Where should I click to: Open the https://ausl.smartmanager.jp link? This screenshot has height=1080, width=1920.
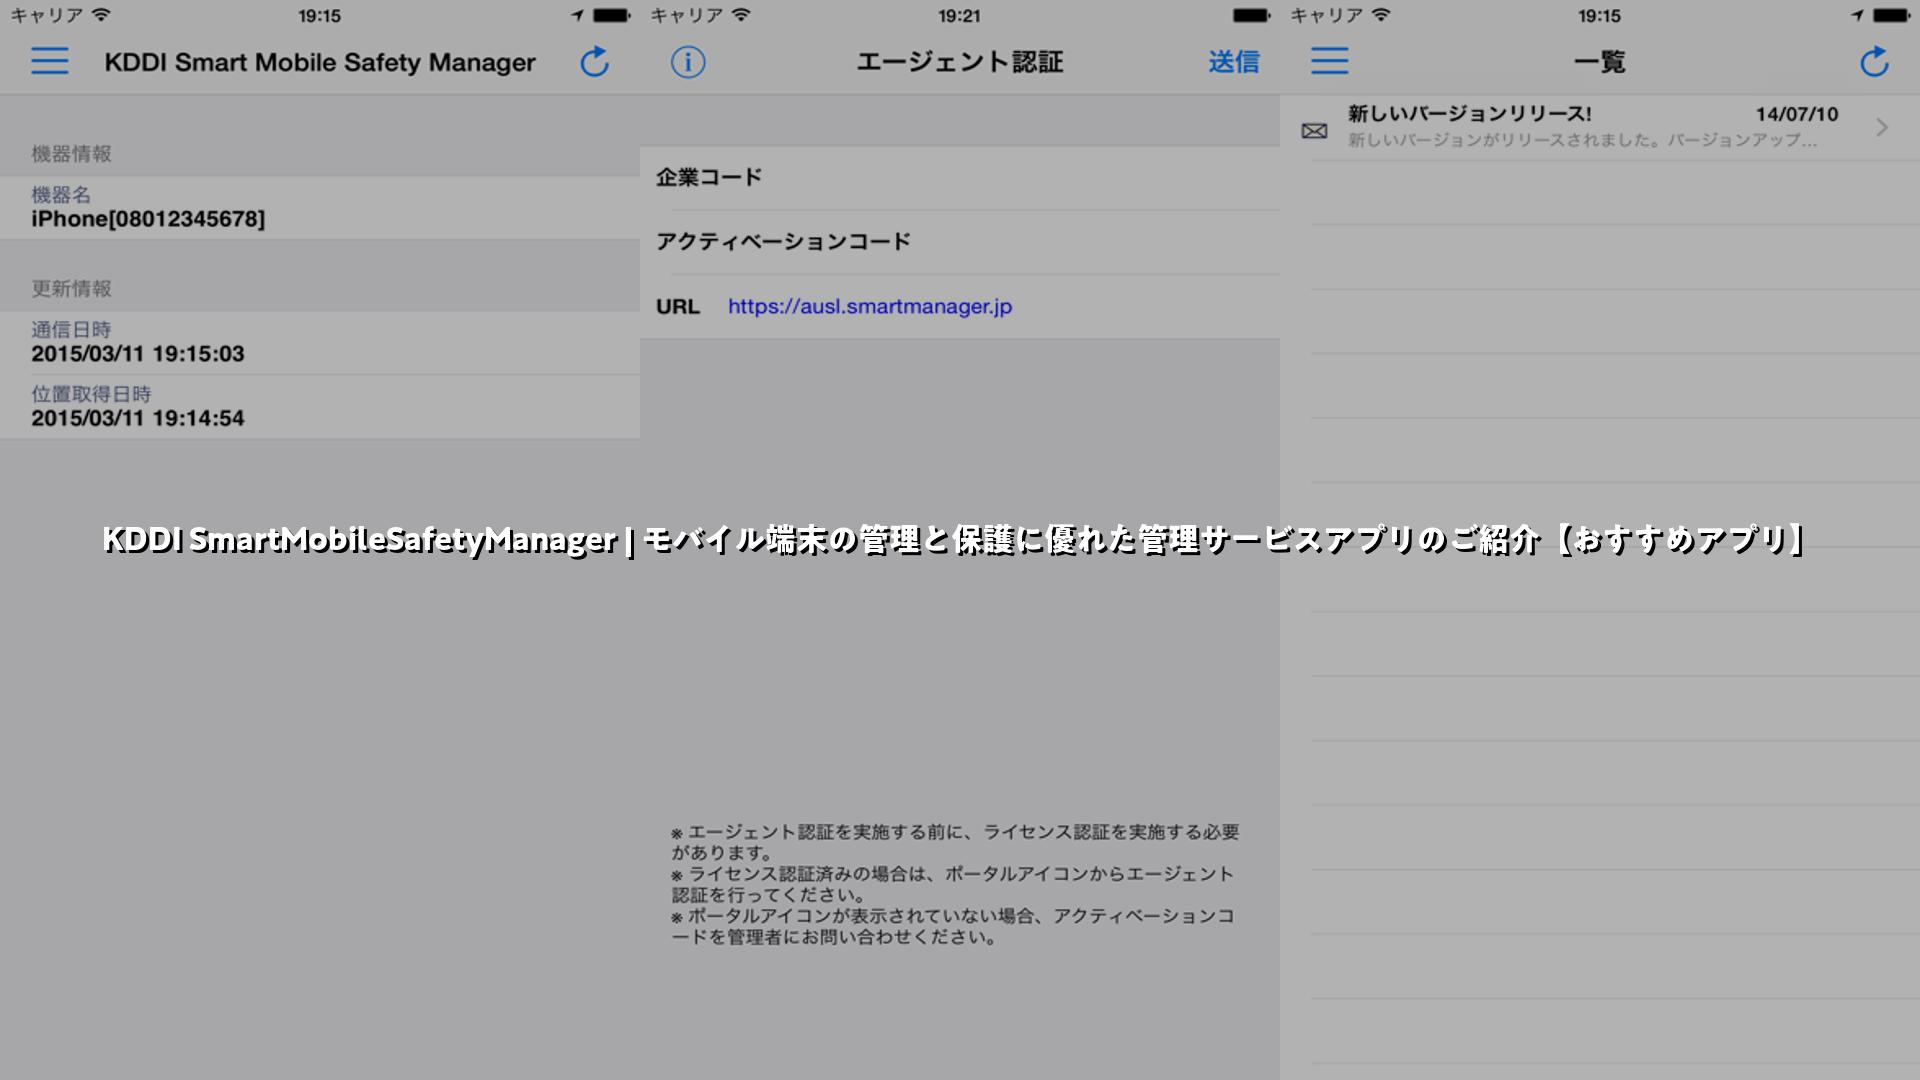[x=870, y=307]
